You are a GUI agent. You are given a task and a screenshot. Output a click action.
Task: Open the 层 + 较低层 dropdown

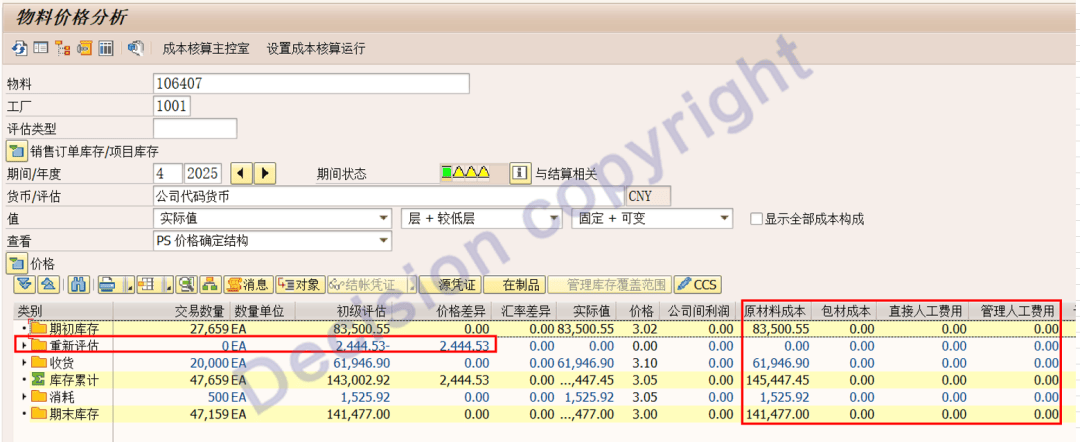point(552,218)
